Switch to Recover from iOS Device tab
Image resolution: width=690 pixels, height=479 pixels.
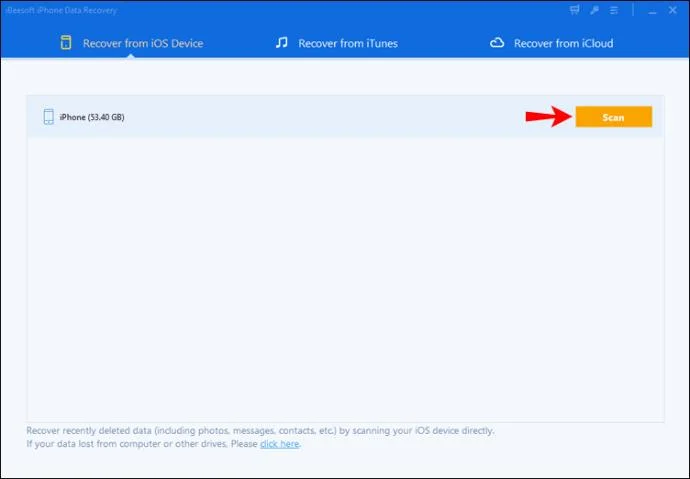tap(132, 43)
